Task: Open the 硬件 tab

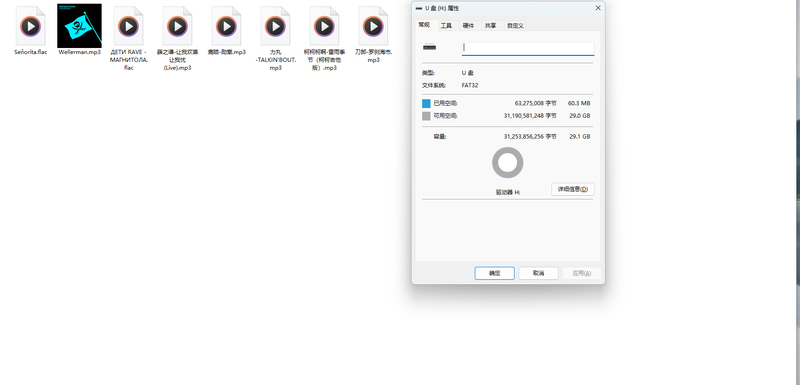Action: coord(468,25)
